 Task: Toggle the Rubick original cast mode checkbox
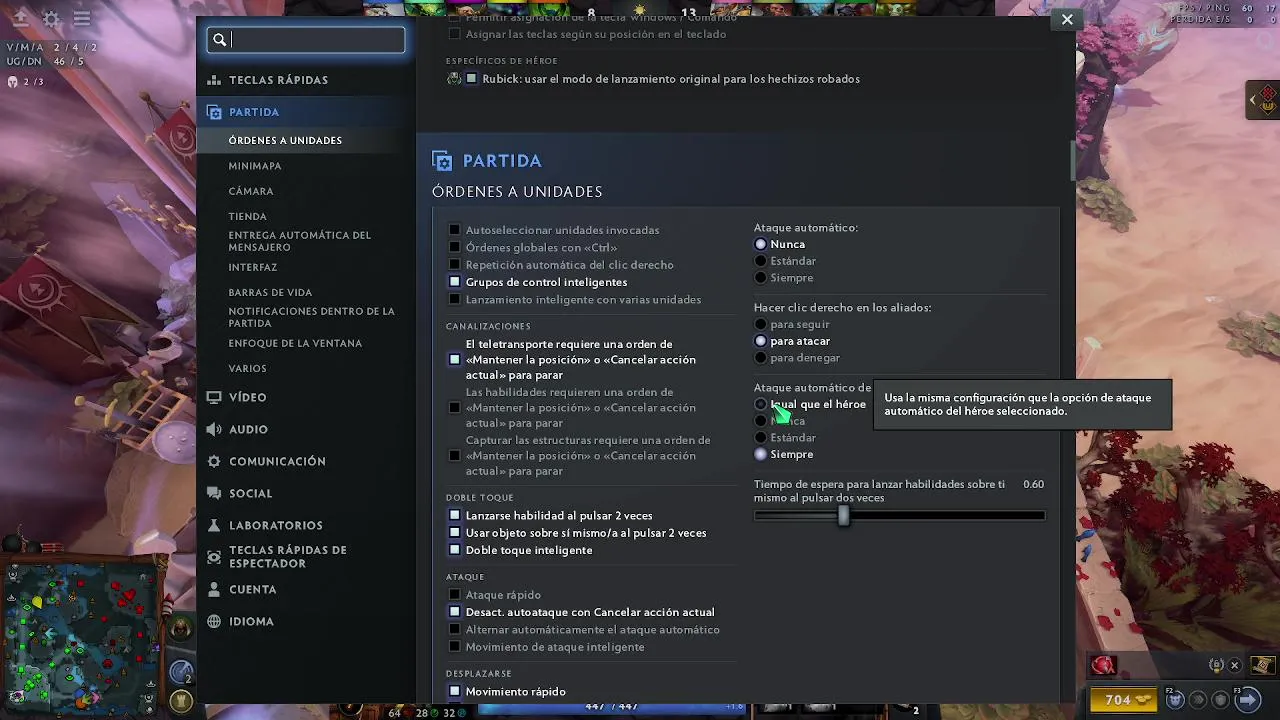tap(472, 79)
